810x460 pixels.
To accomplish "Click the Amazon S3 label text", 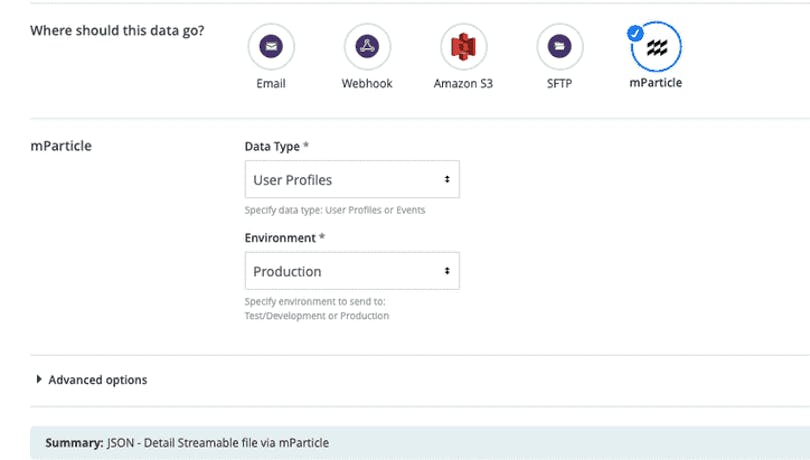I will [463, 83].
